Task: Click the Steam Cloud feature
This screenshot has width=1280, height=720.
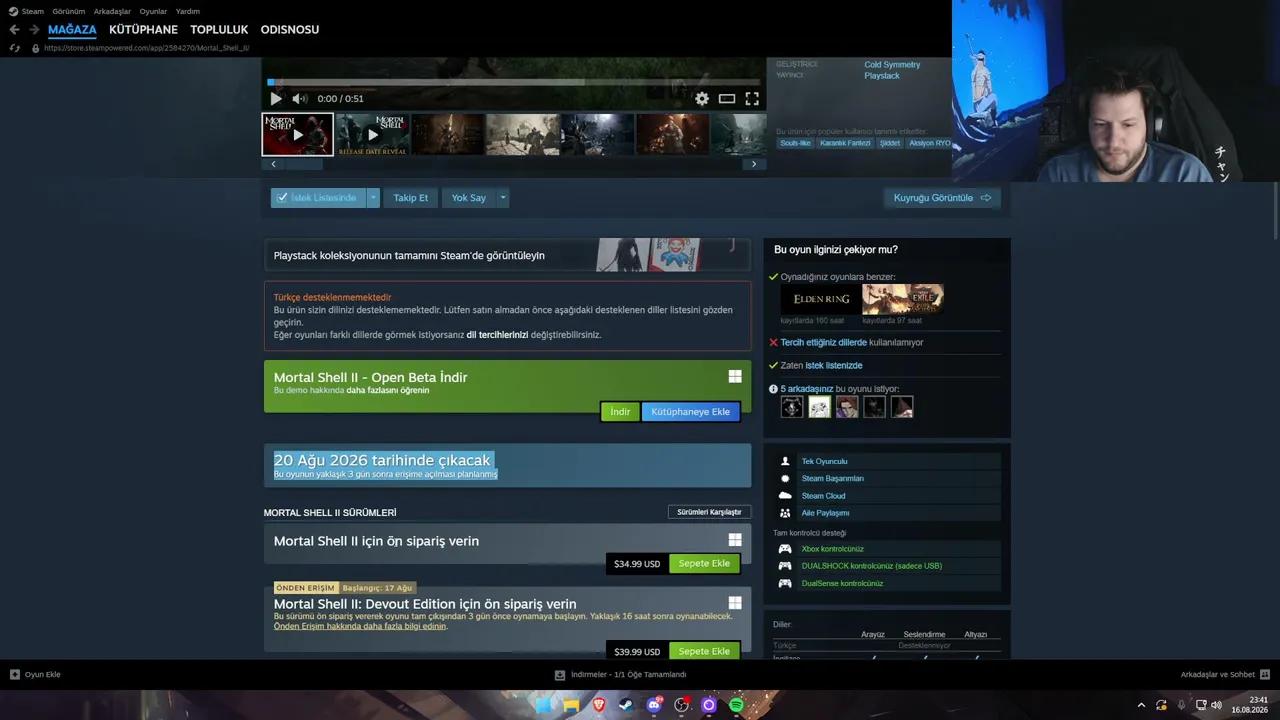Action: (888, 496)
